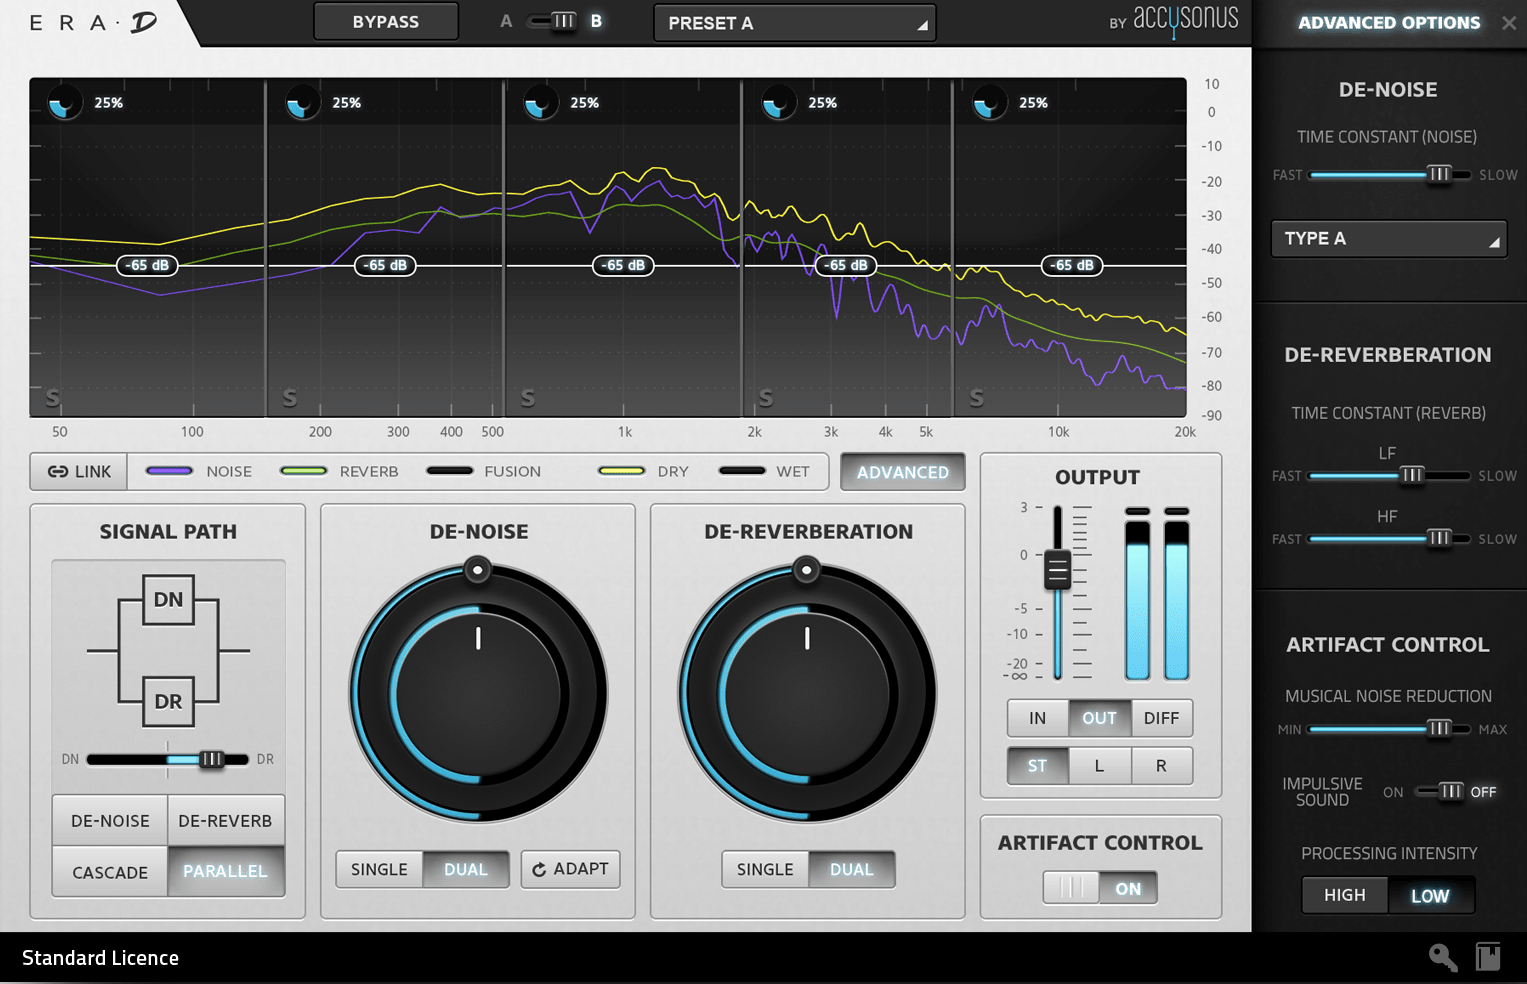Screen dimensions: 1527x984
Task: Solo the 2k–5k band S icon
Action: tap(765, 399)
